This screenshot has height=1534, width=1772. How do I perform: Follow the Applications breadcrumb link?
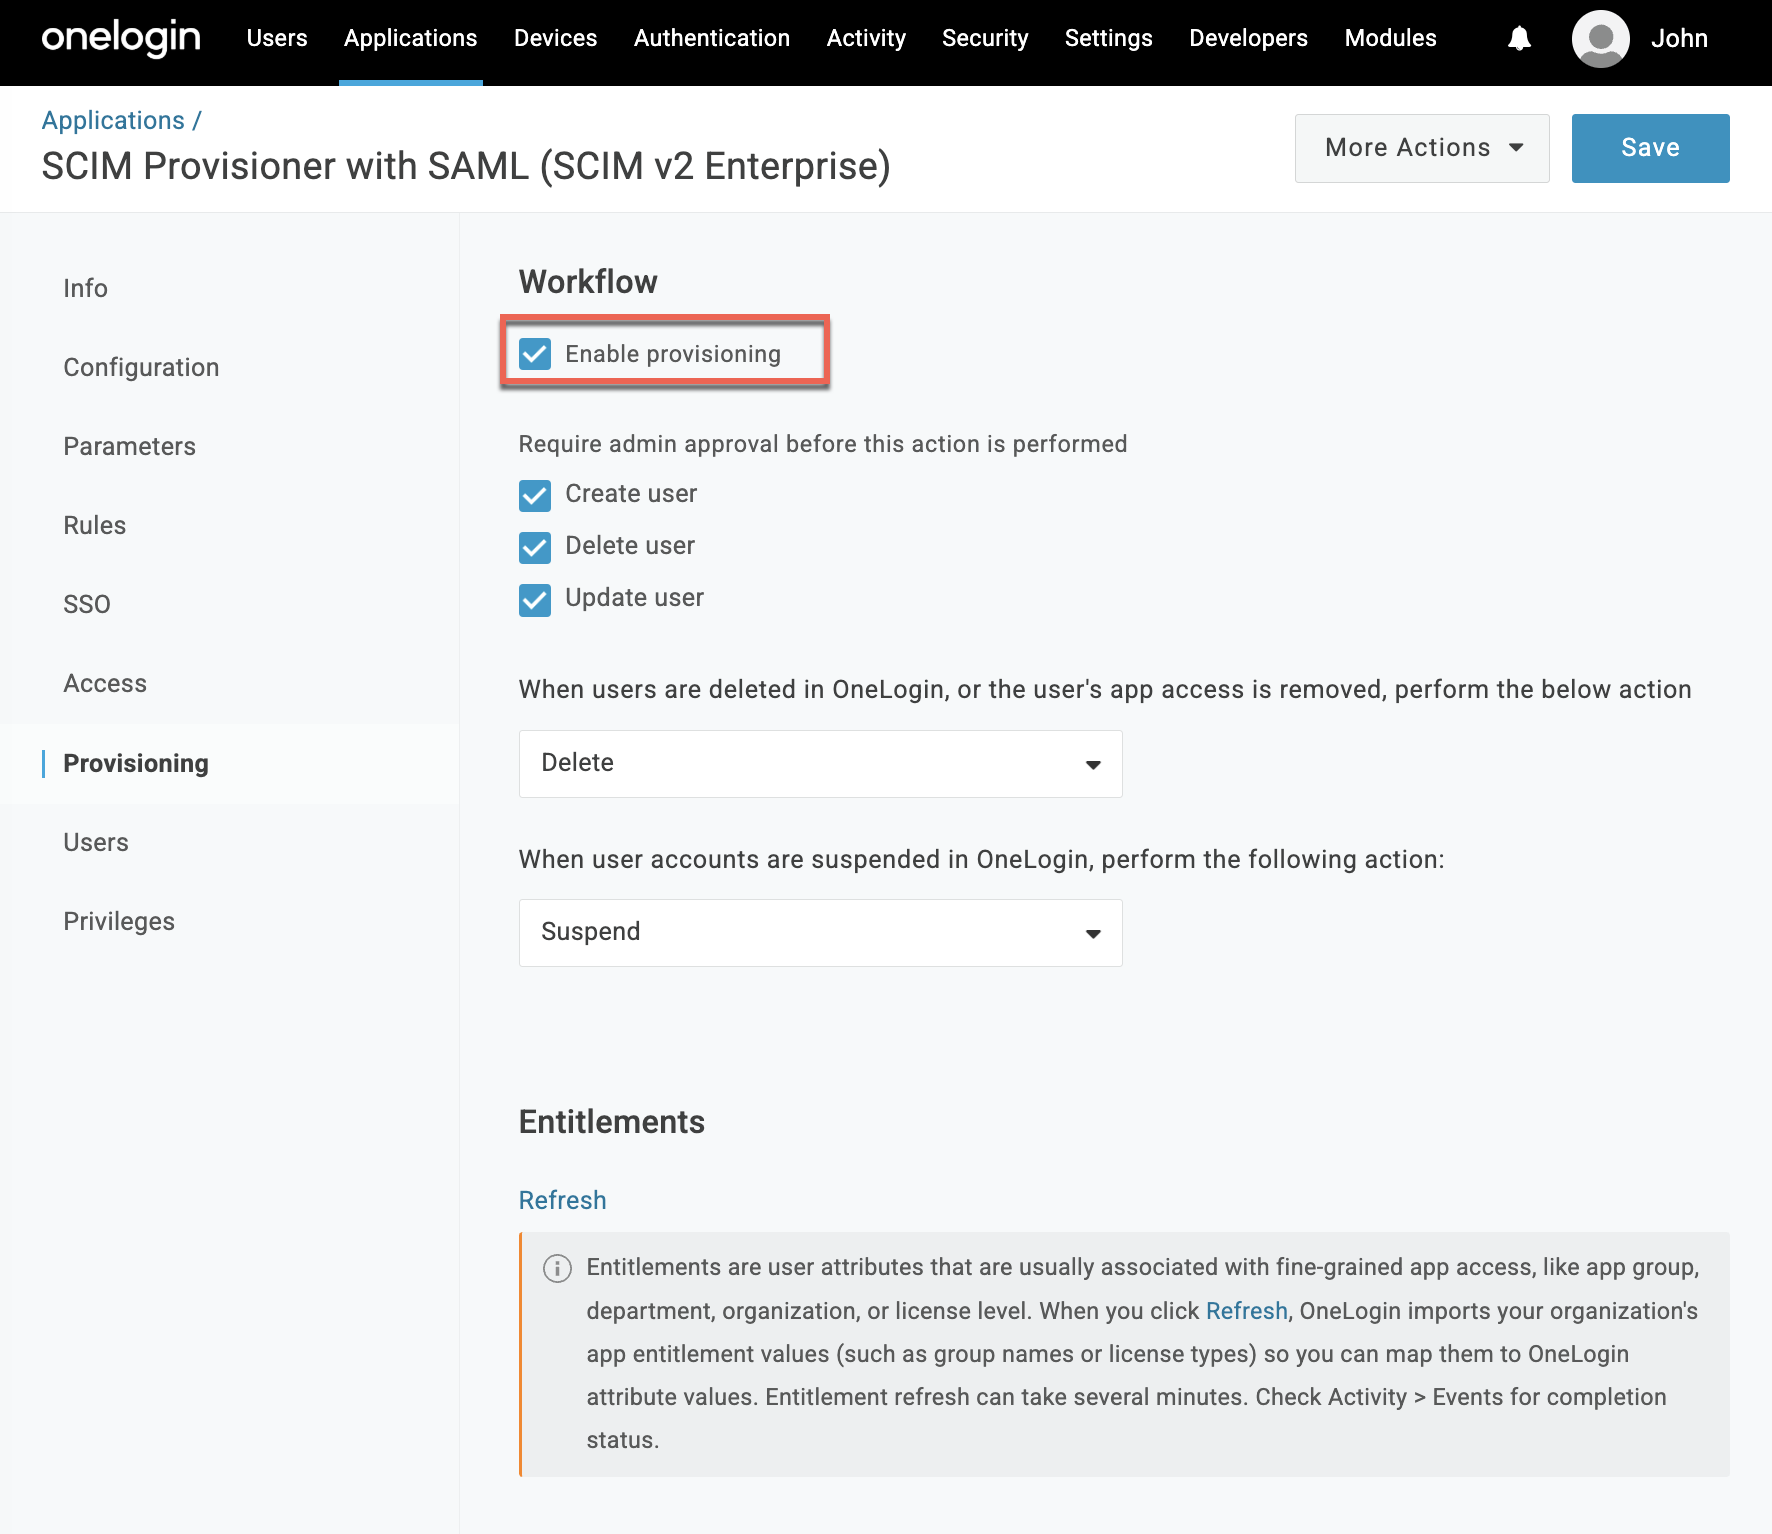click(x=113, y=119)
